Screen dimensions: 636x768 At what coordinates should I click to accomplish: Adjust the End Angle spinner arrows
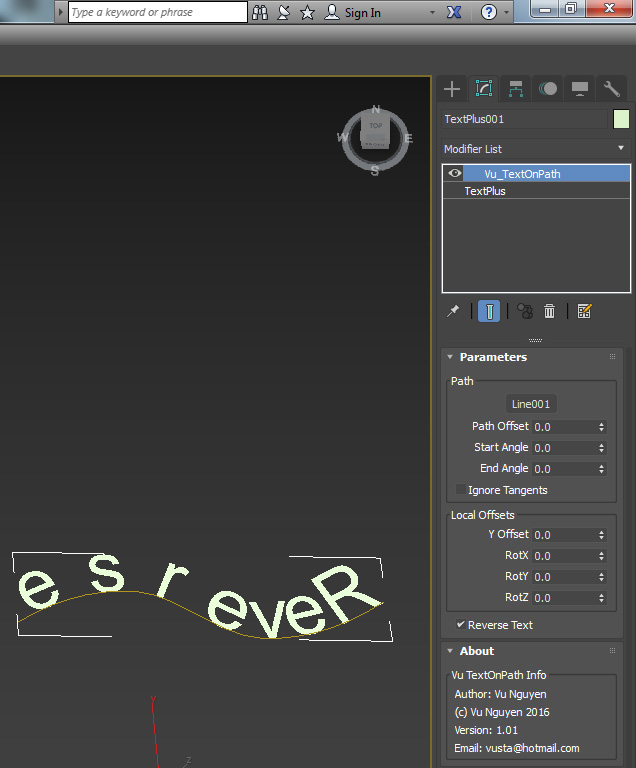[602, 469]
